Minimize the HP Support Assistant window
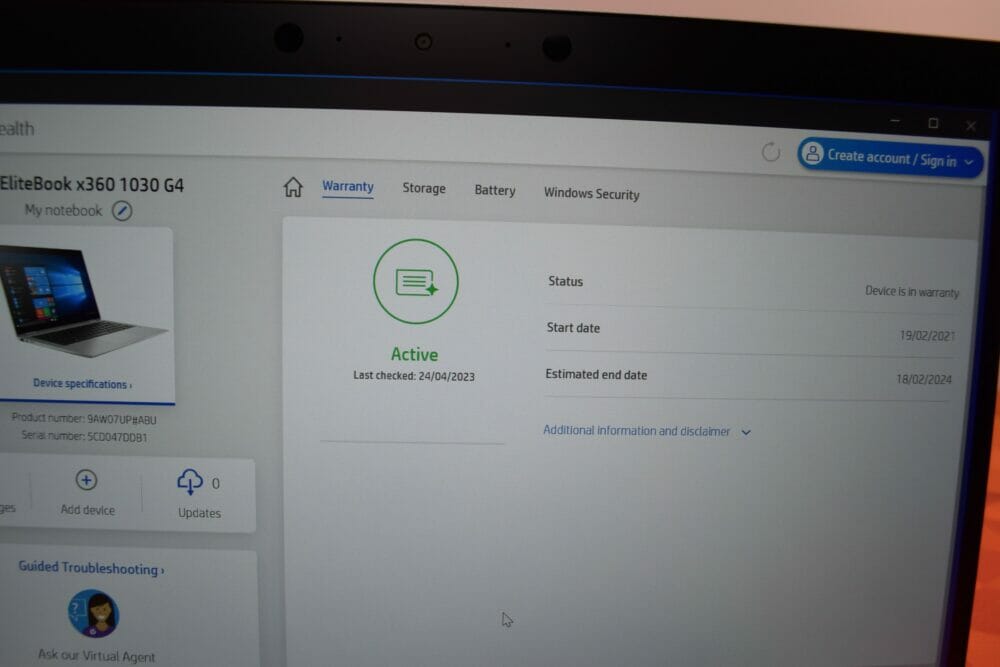The image size is (1000, 667). point(895,121)
